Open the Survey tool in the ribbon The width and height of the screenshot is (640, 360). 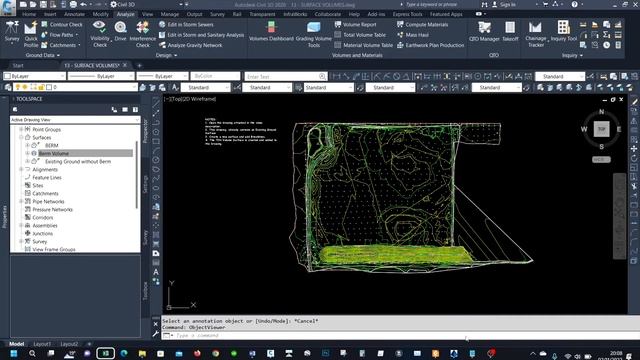click(x=12, y=32)
